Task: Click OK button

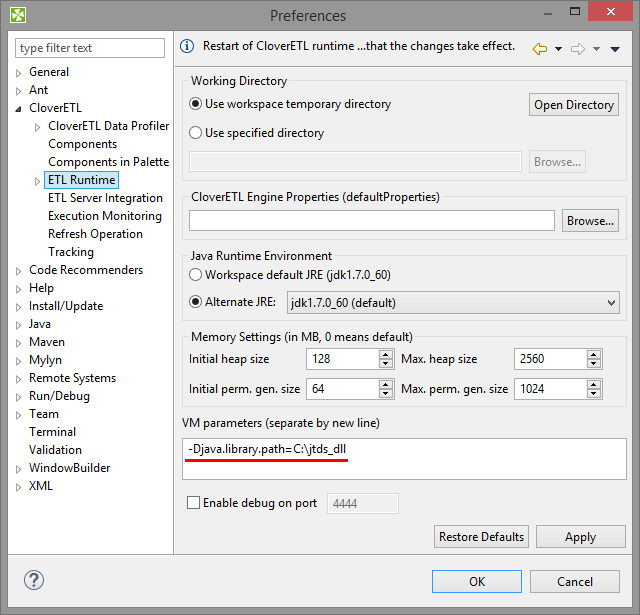Action: pos(477,582)
